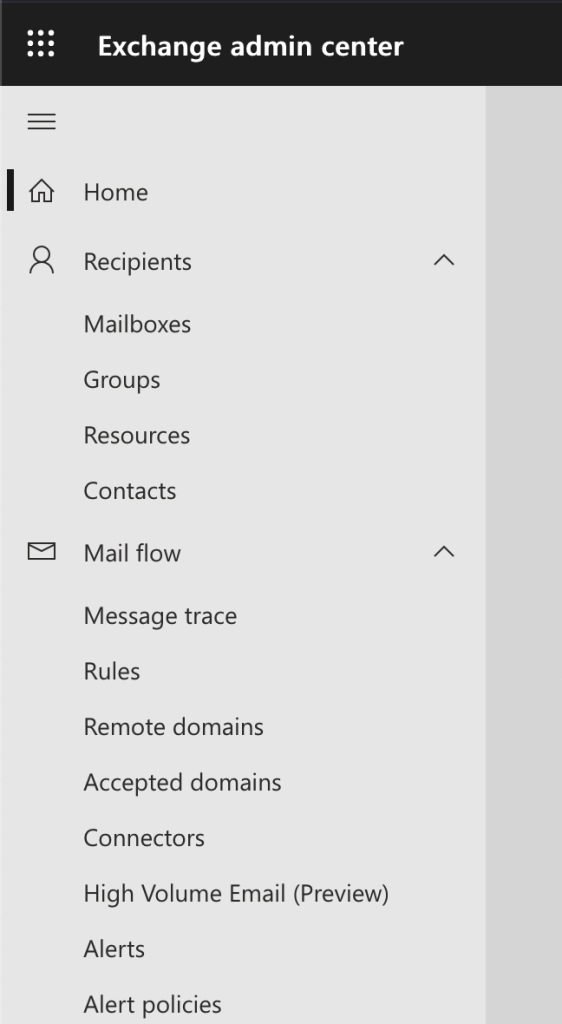Open Alert policies
This screenshot has width=562, height=1024.
coord(152,1004)
